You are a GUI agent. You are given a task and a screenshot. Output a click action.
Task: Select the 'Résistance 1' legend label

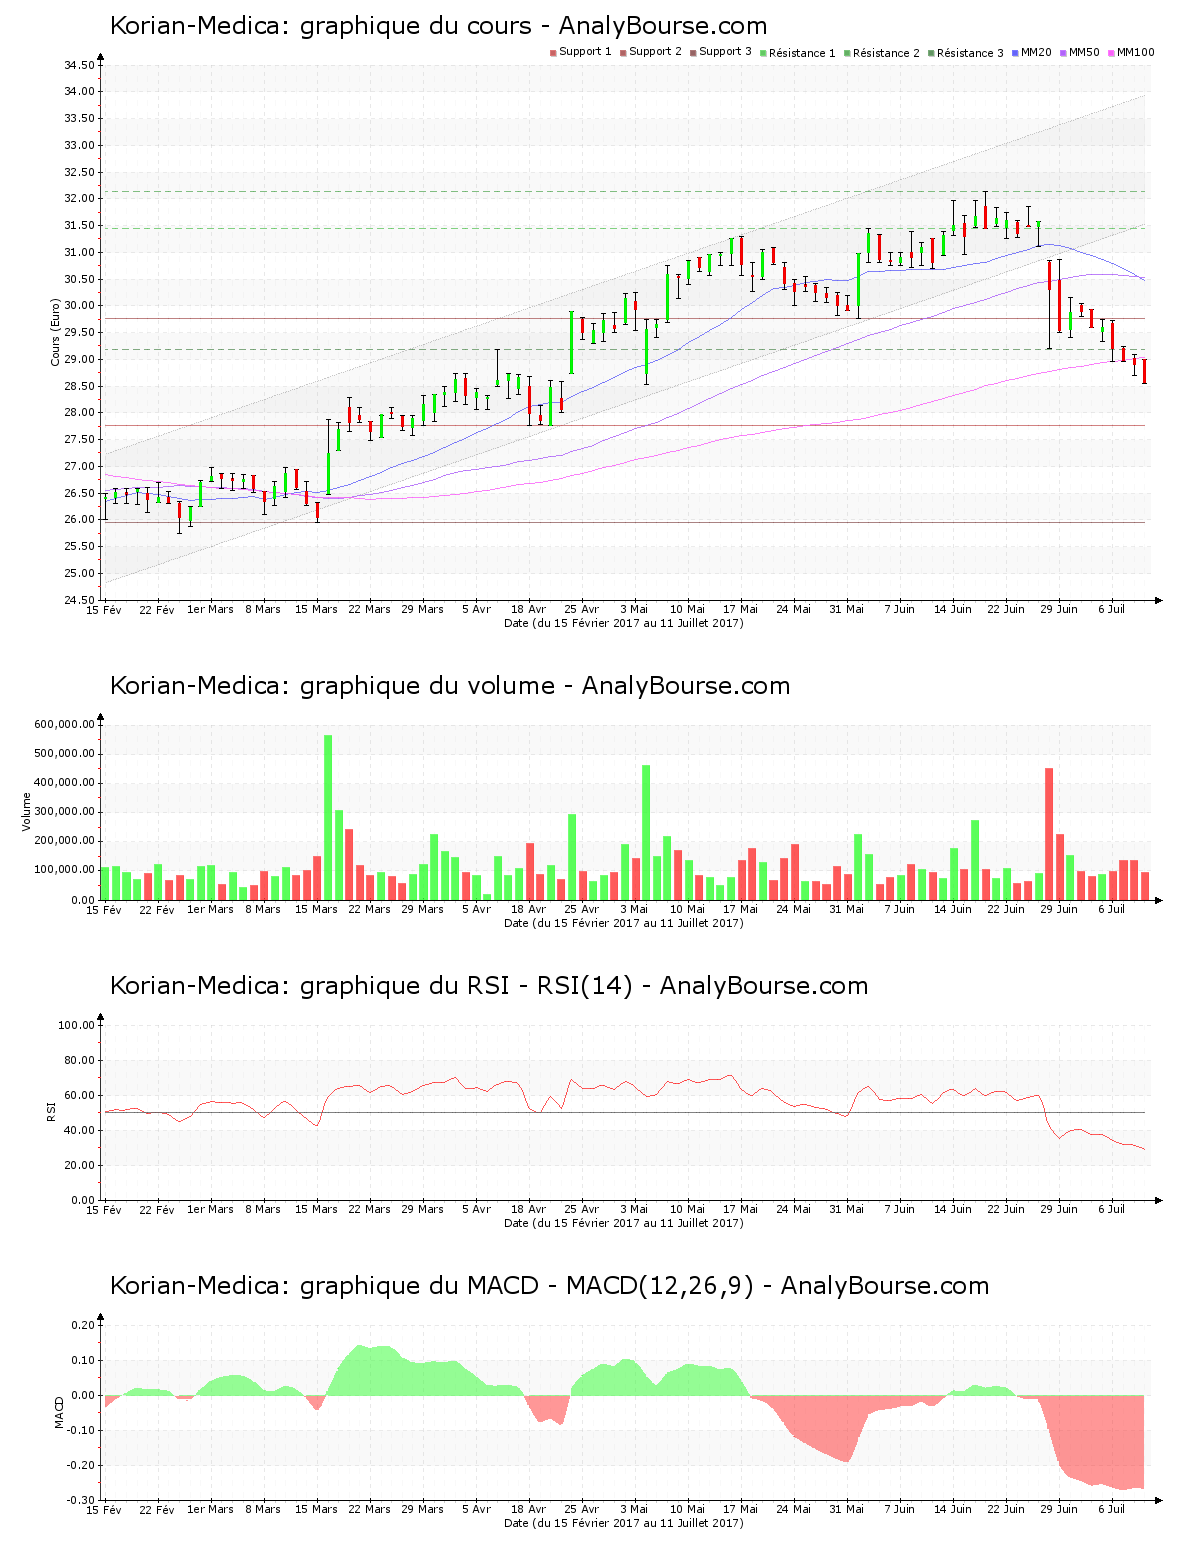pos(802,53)
